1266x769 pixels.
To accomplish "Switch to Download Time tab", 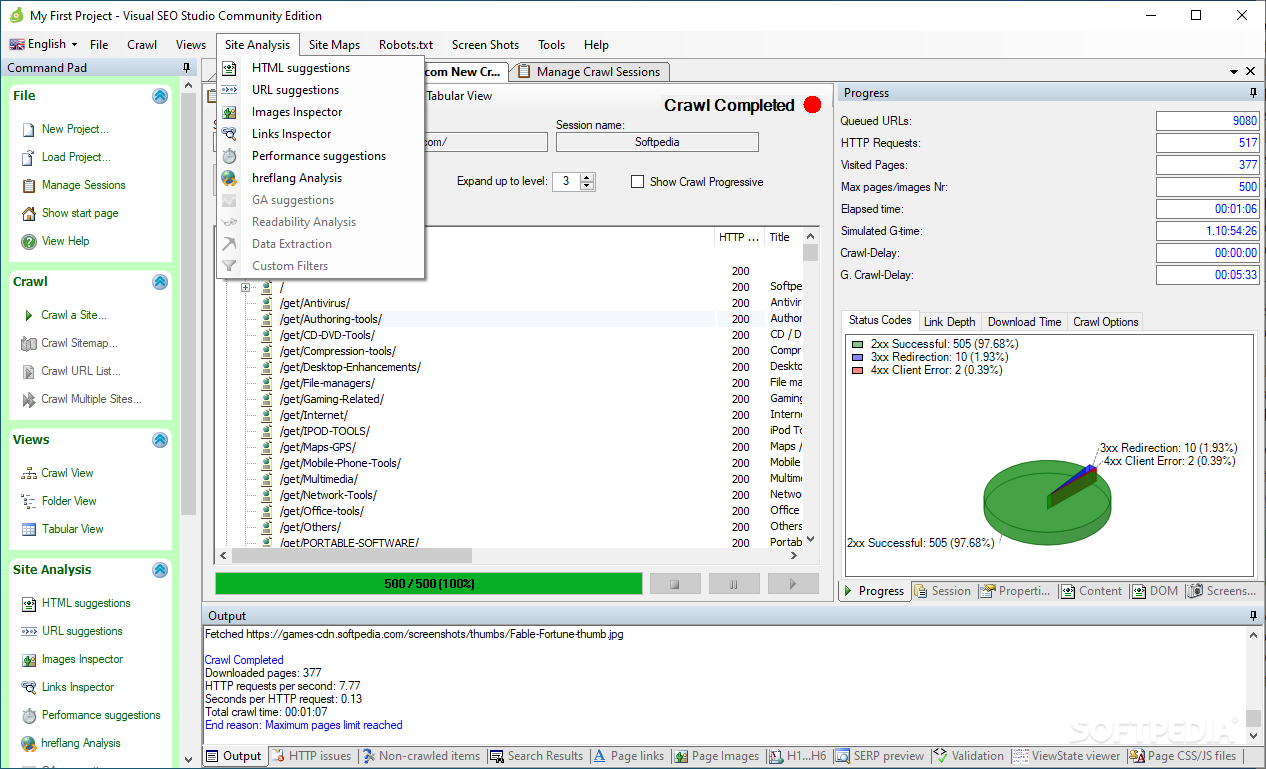I will point(1024,321).
